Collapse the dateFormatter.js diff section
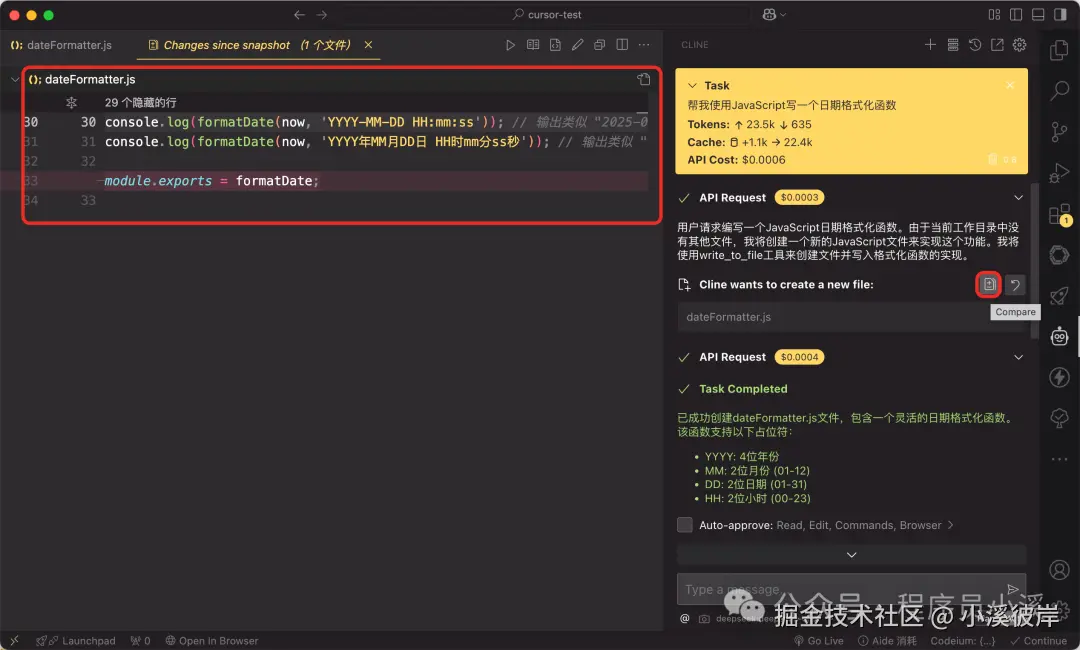This screenshot has width=1080, height=650. (14, 79)
